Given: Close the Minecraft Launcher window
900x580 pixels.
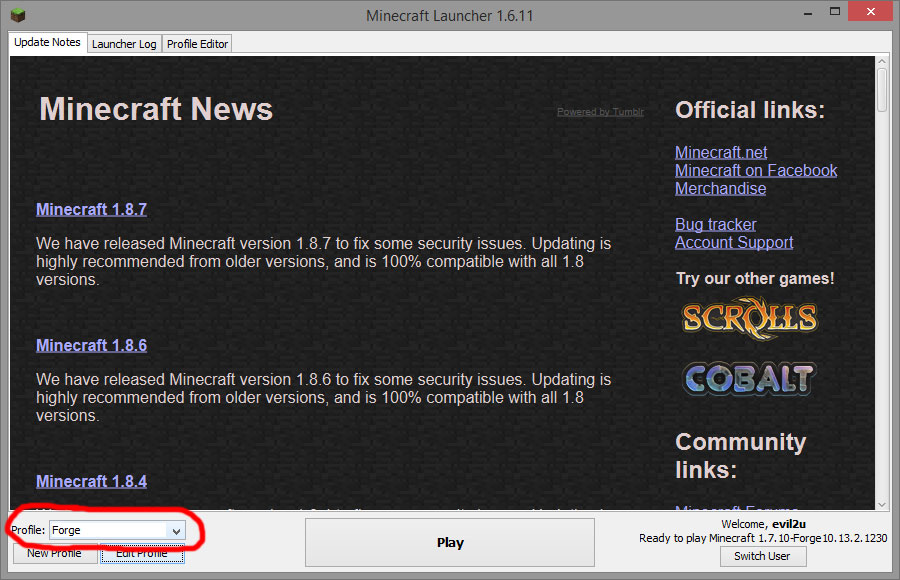Looking at the screenshot, I should (871, 11).
